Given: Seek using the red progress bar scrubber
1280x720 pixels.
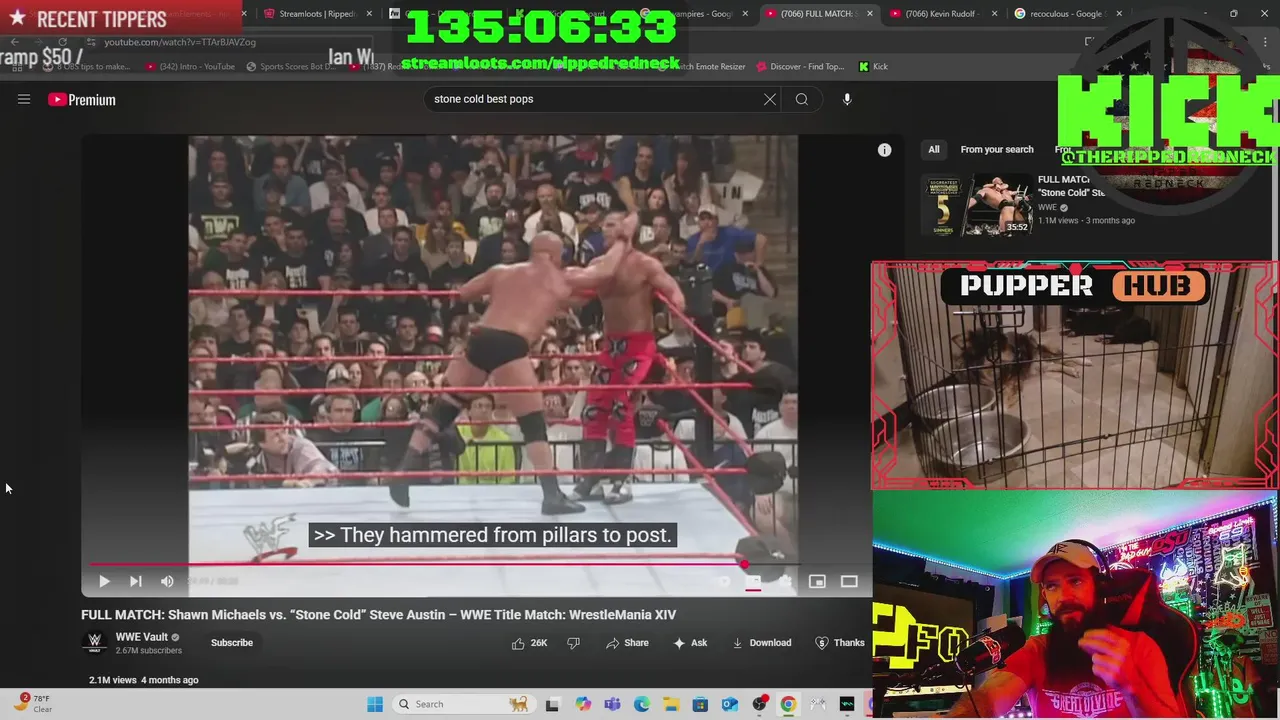Looking at the screenshot, I should click(x=744, y=564).
